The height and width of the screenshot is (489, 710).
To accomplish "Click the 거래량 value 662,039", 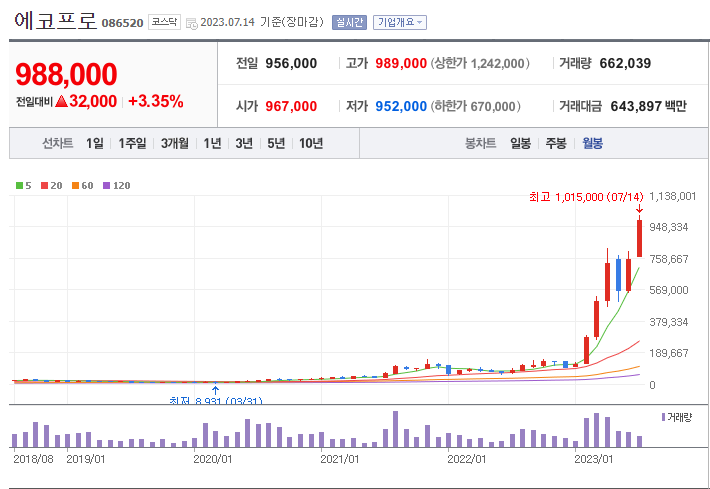I will point(625,63).
